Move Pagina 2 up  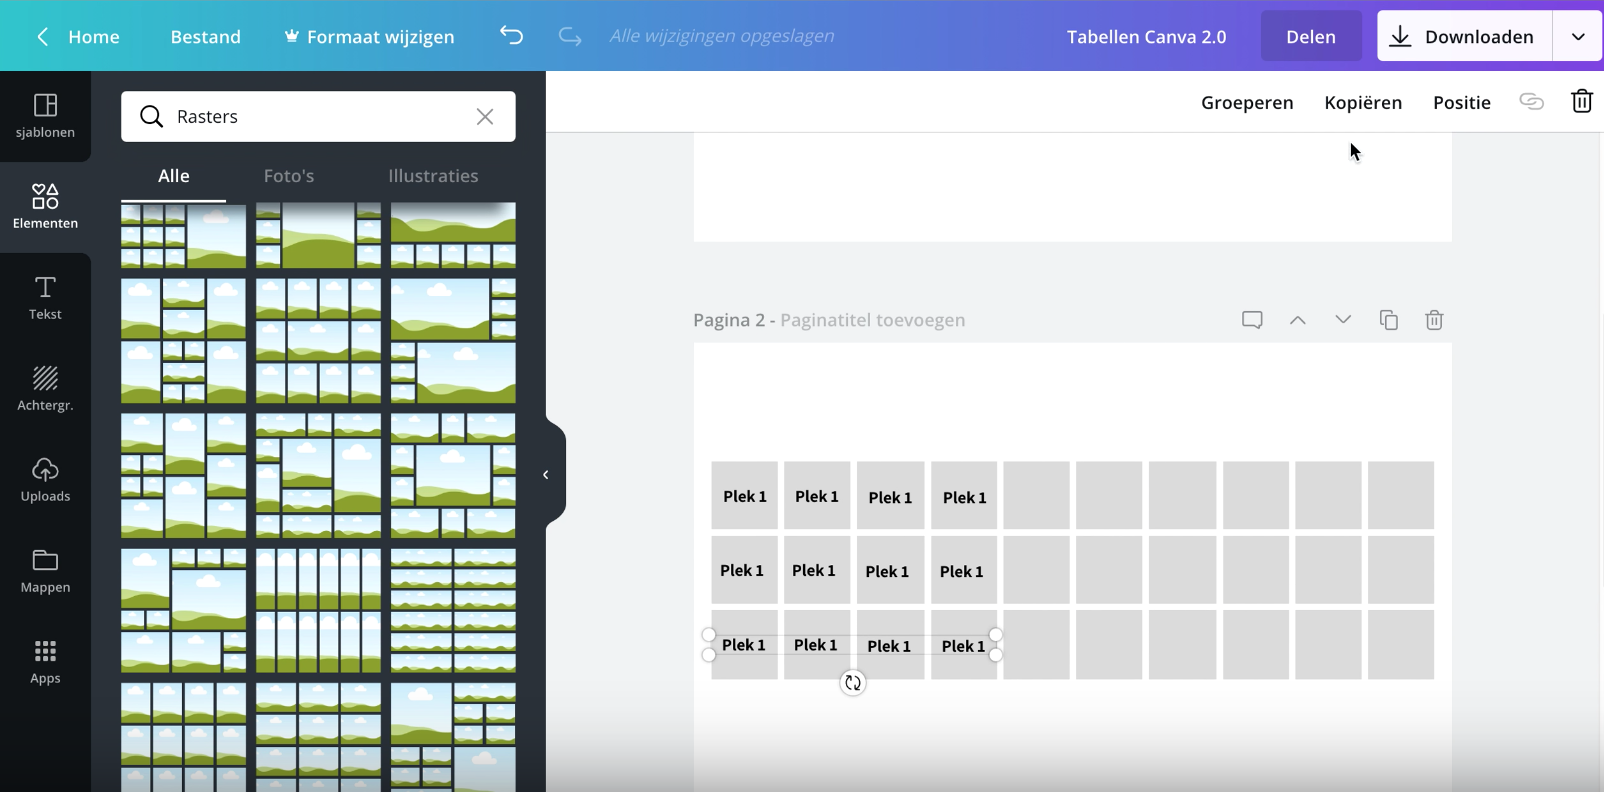pos(1297,320)
